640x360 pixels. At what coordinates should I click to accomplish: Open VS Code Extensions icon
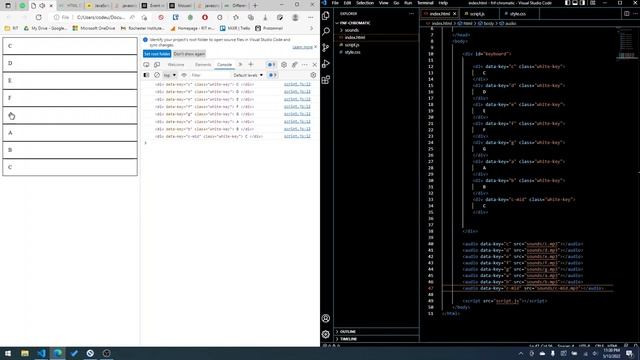pyautogui.click(x=326, y=80)
